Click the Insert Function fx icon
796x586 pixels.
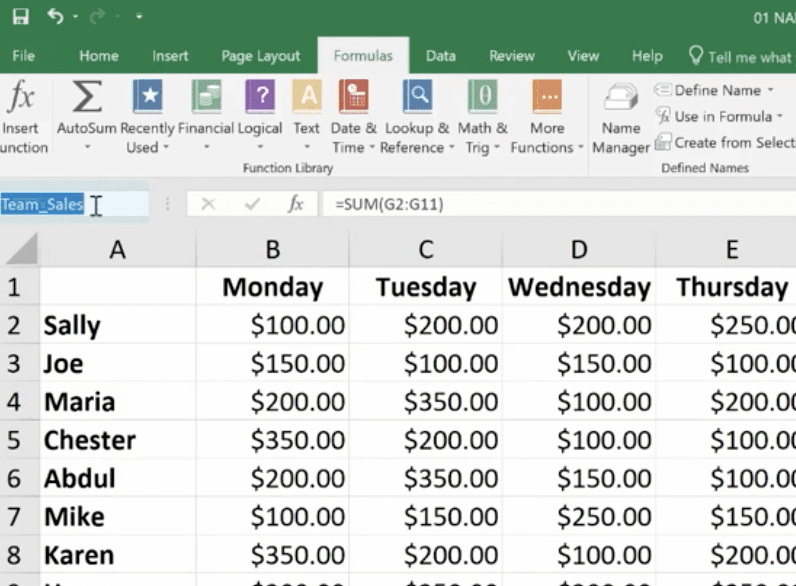coord(20,98)
